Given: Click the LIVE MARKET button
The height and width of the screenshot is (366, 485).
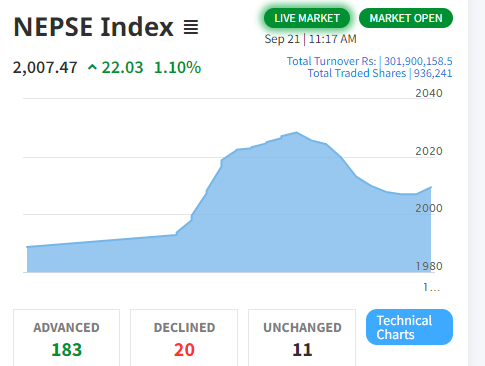Looking at the screenshot, I should 307,18.
